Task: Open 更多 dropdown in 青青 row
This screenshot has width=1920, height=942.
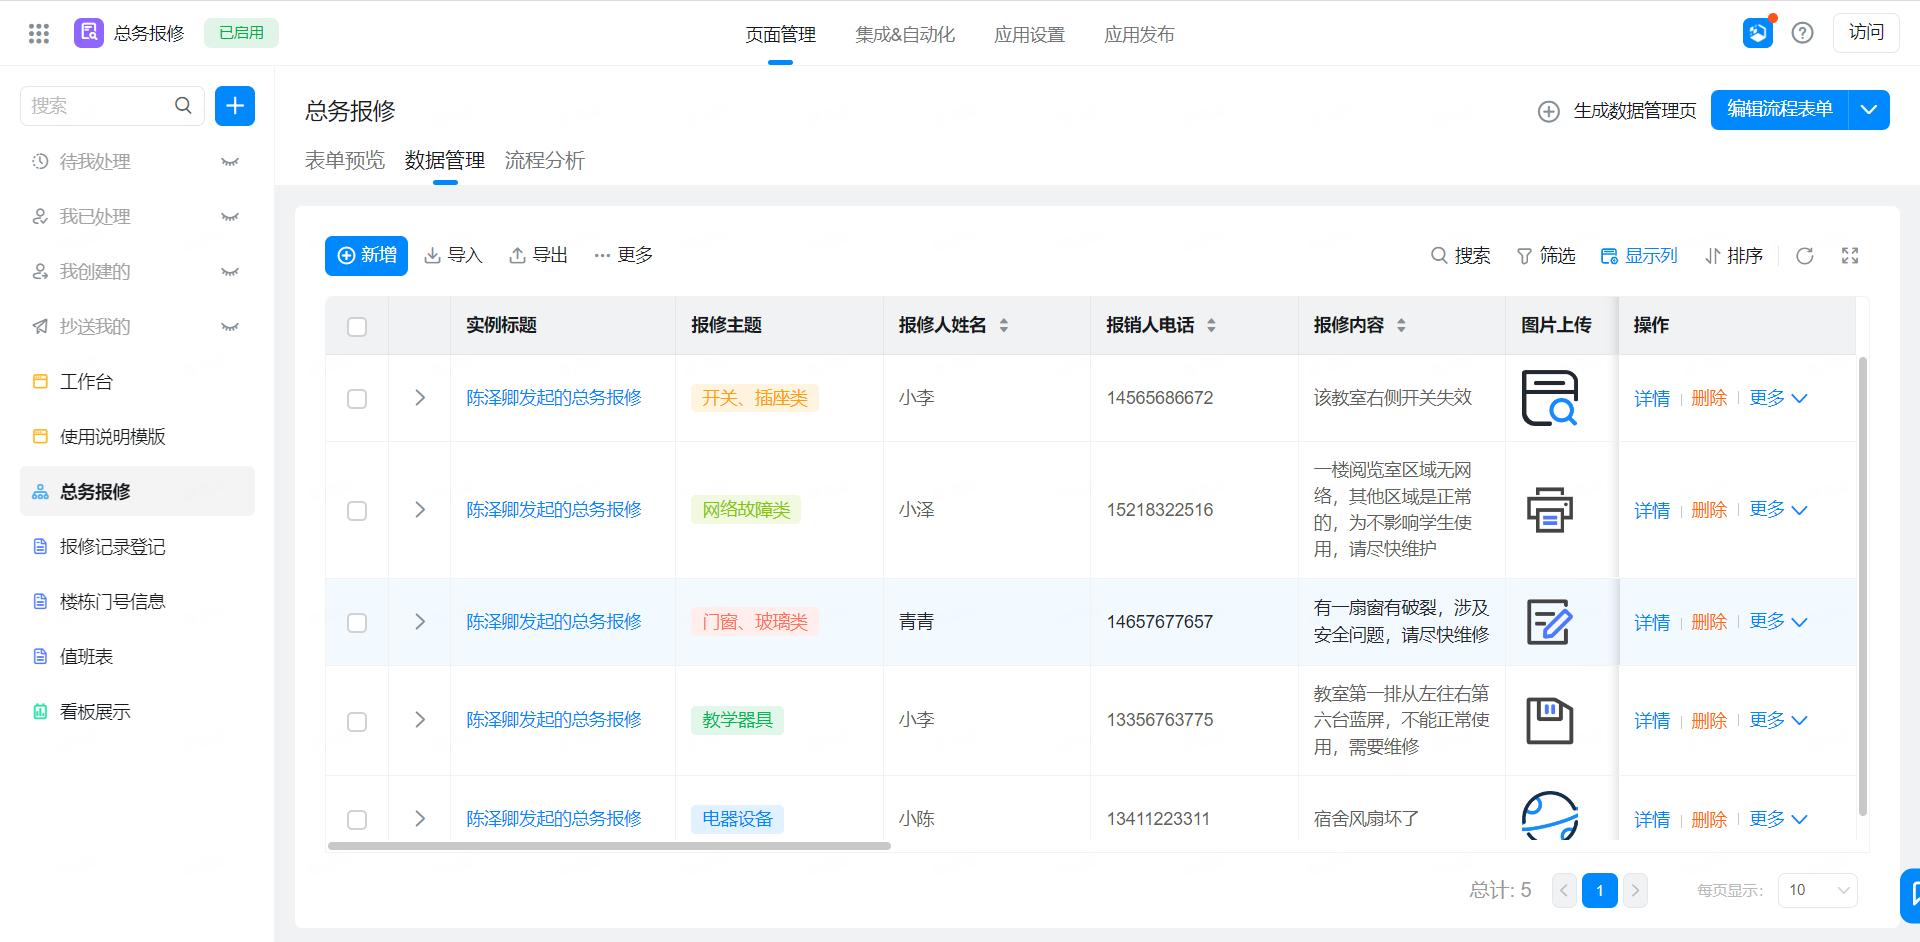Action: click(1778, 621)
